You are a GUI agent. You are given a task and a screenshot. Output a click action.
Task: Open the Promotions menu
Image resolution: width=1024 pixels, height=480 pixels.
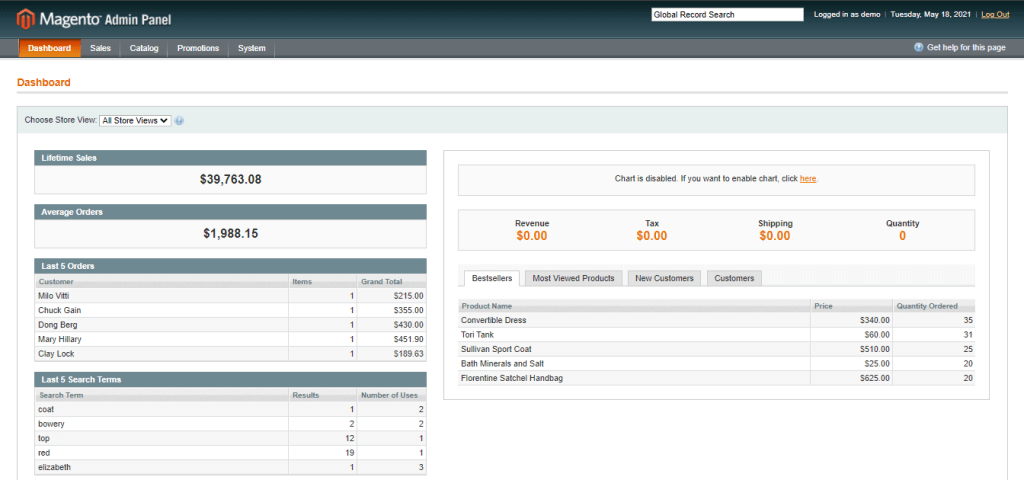pyautogui.click(x=198, y=48)
